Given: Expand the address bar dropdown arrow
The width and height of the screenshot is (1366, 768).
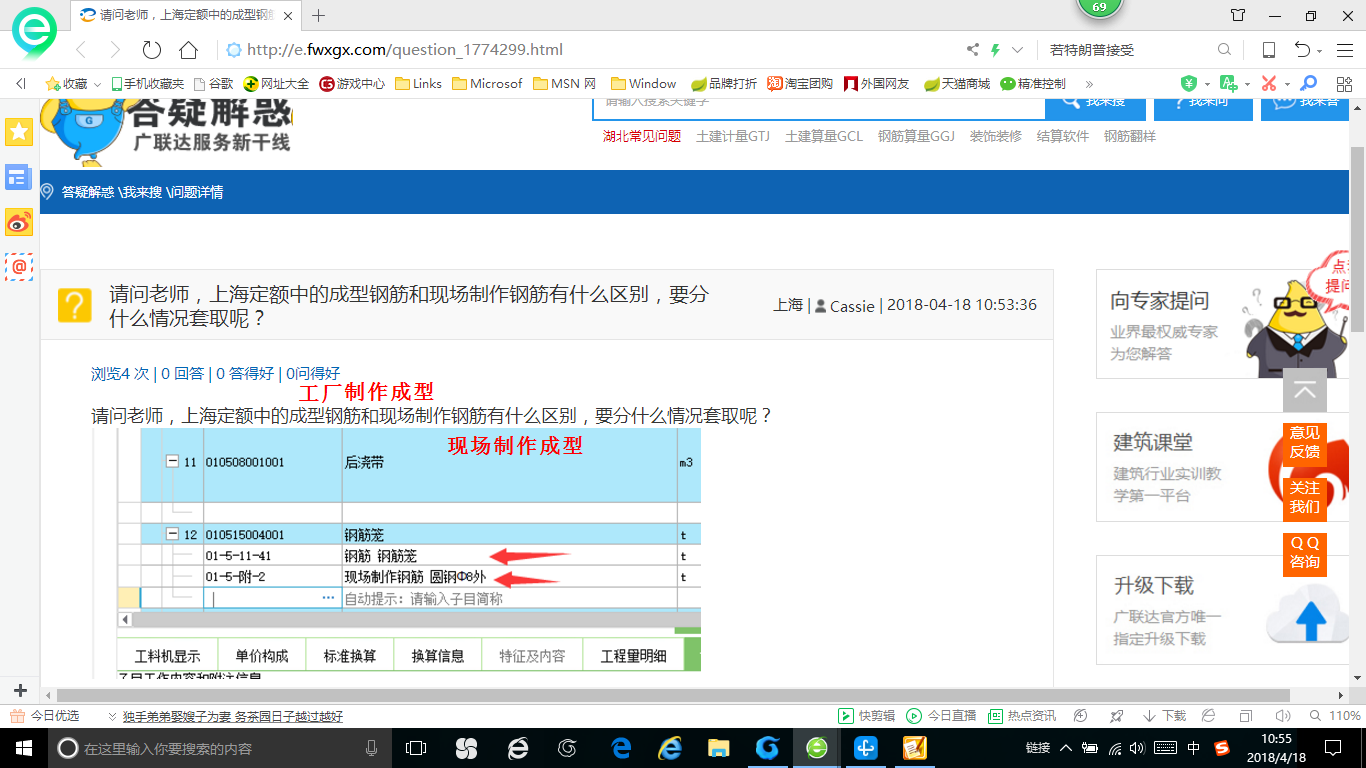Looking at the screenshot, I should click(1018, 50).
